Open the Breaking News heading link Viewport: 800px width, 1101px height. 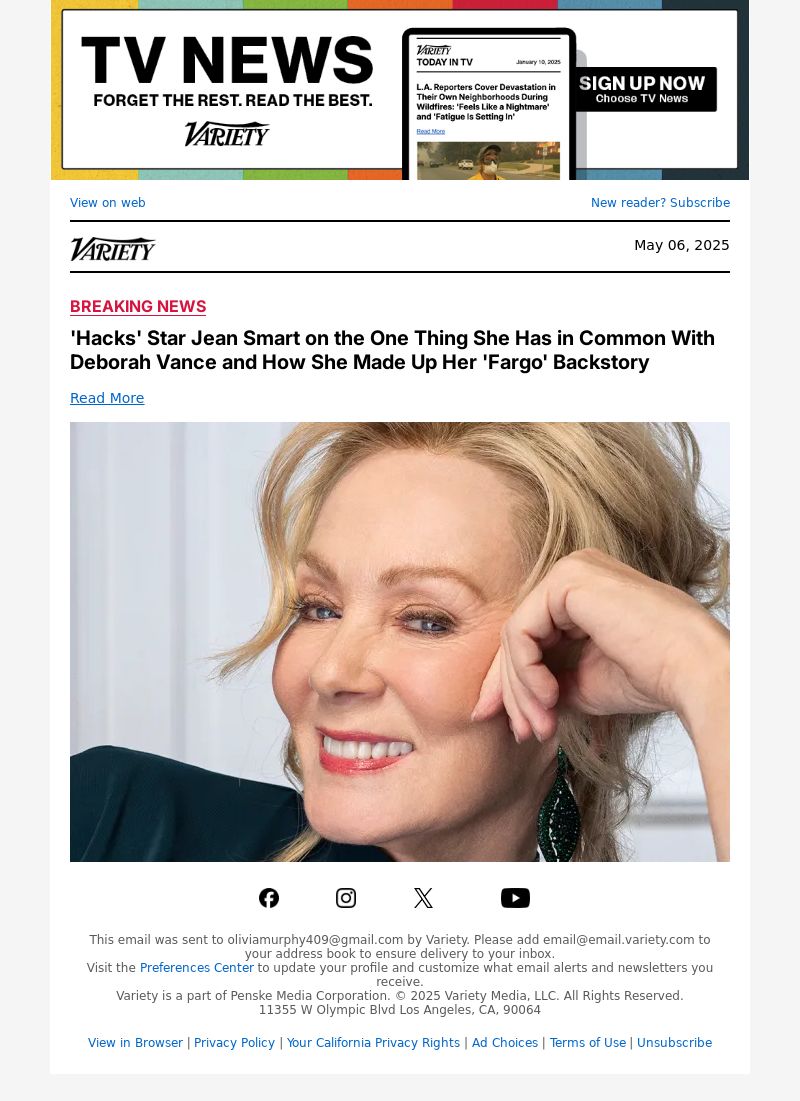click(x=138, y=306)
